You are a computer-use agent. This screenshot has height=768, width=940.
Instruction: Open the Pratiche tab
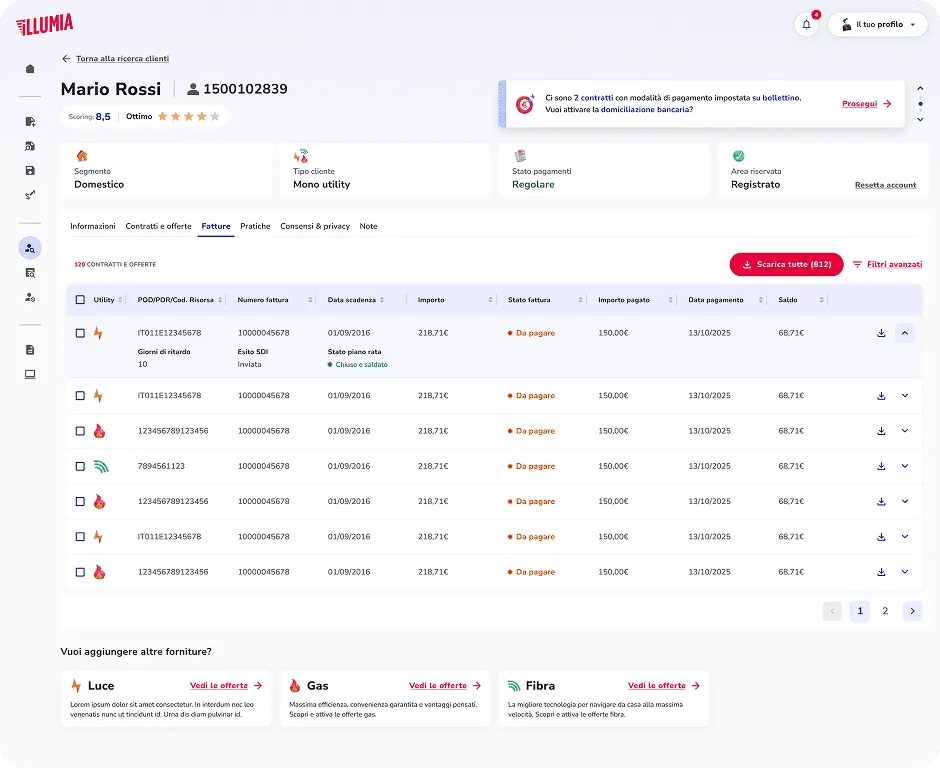(255, 227)
